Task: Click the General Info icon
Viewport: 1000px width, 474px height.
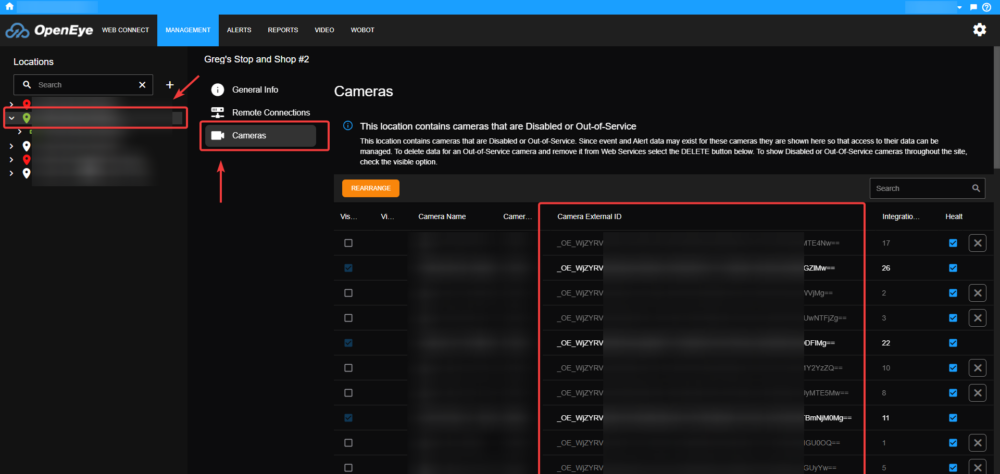Action: click(x=218, y=89)
